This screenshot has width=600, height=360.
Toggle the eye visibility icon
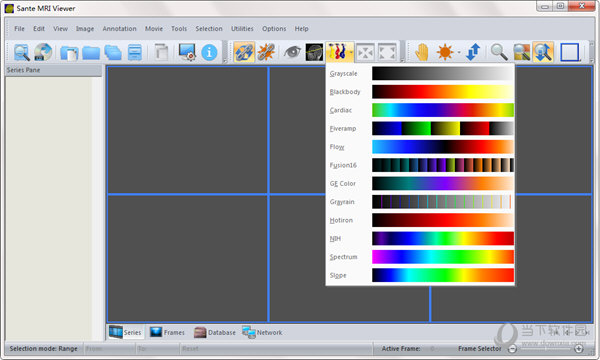[x=292, y=52]
